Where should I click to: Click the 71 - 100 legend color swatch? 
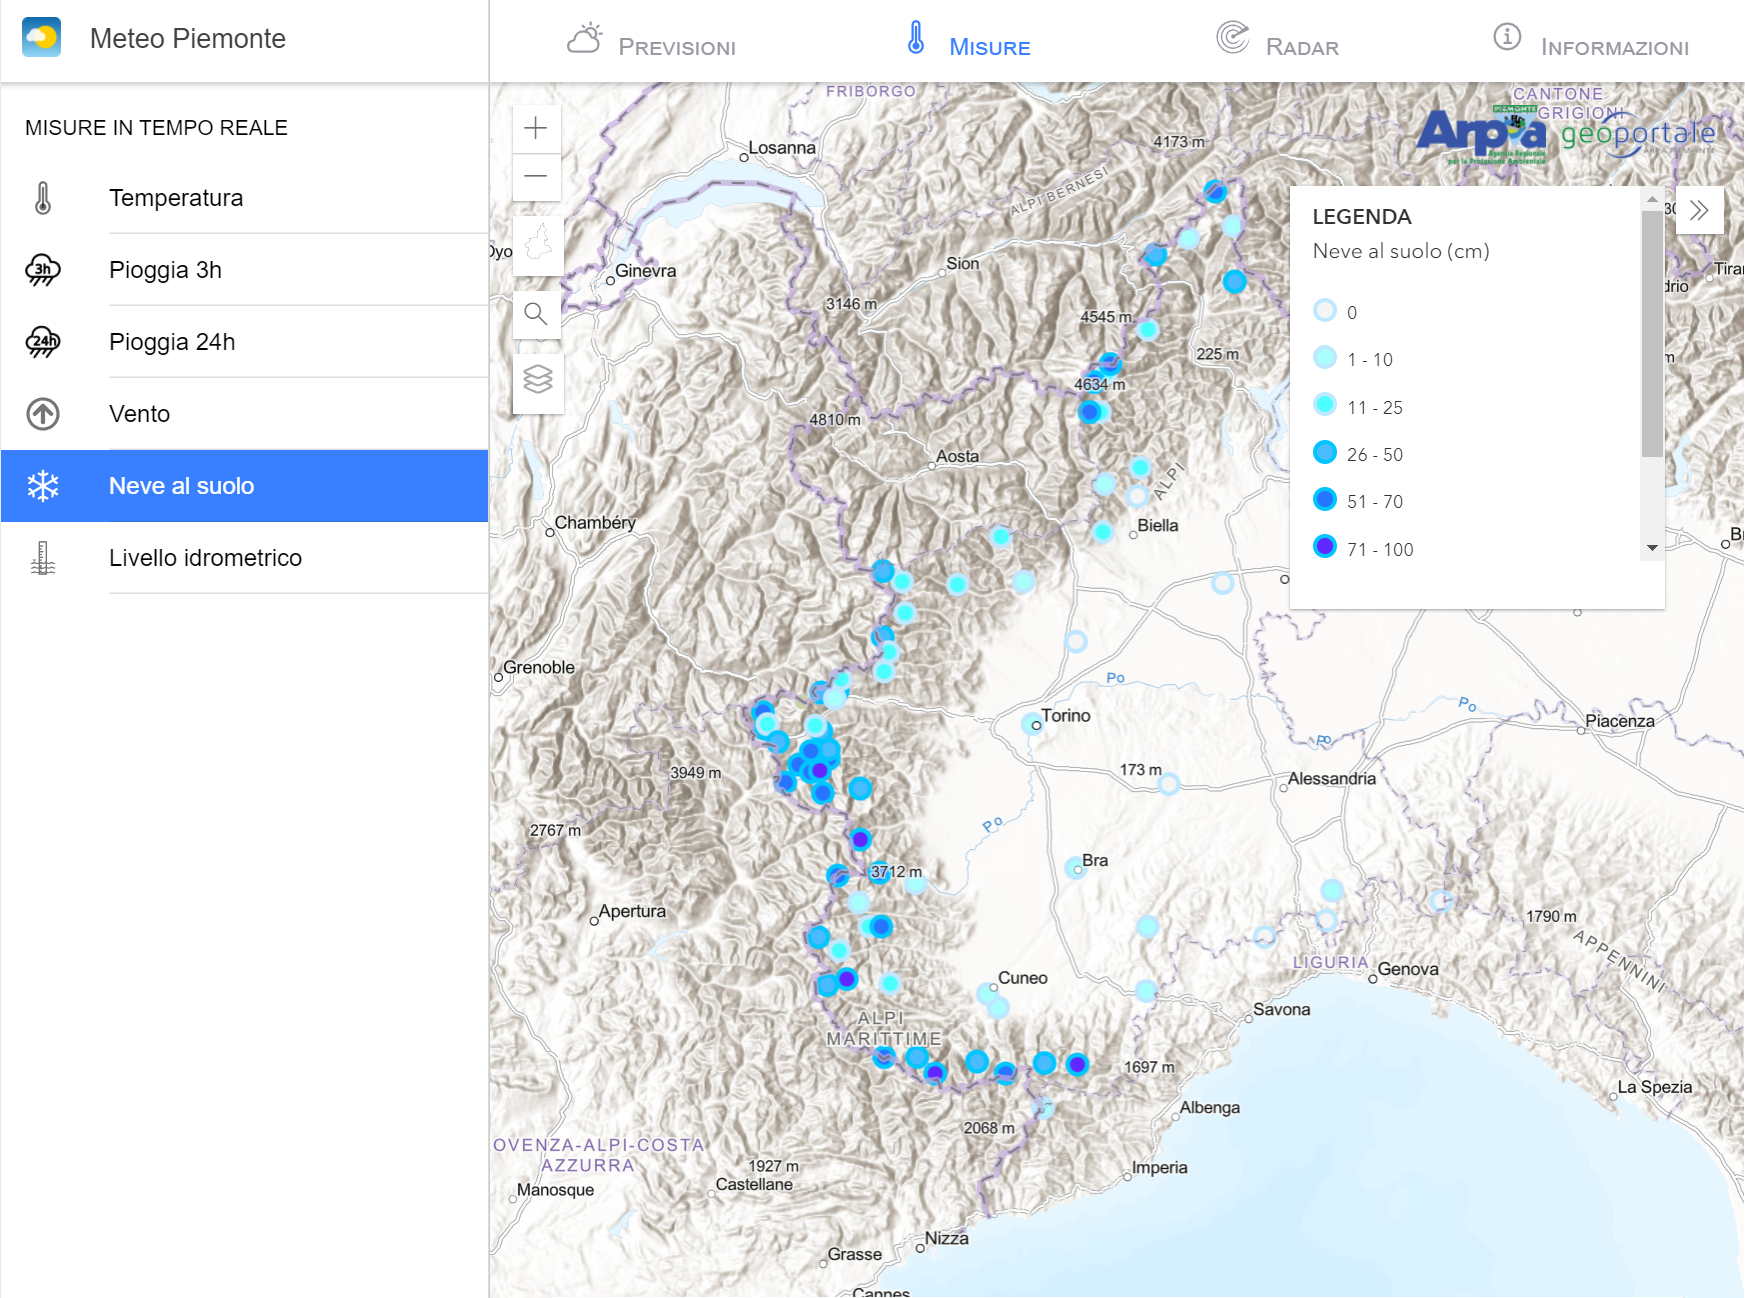click(1325, 547)
